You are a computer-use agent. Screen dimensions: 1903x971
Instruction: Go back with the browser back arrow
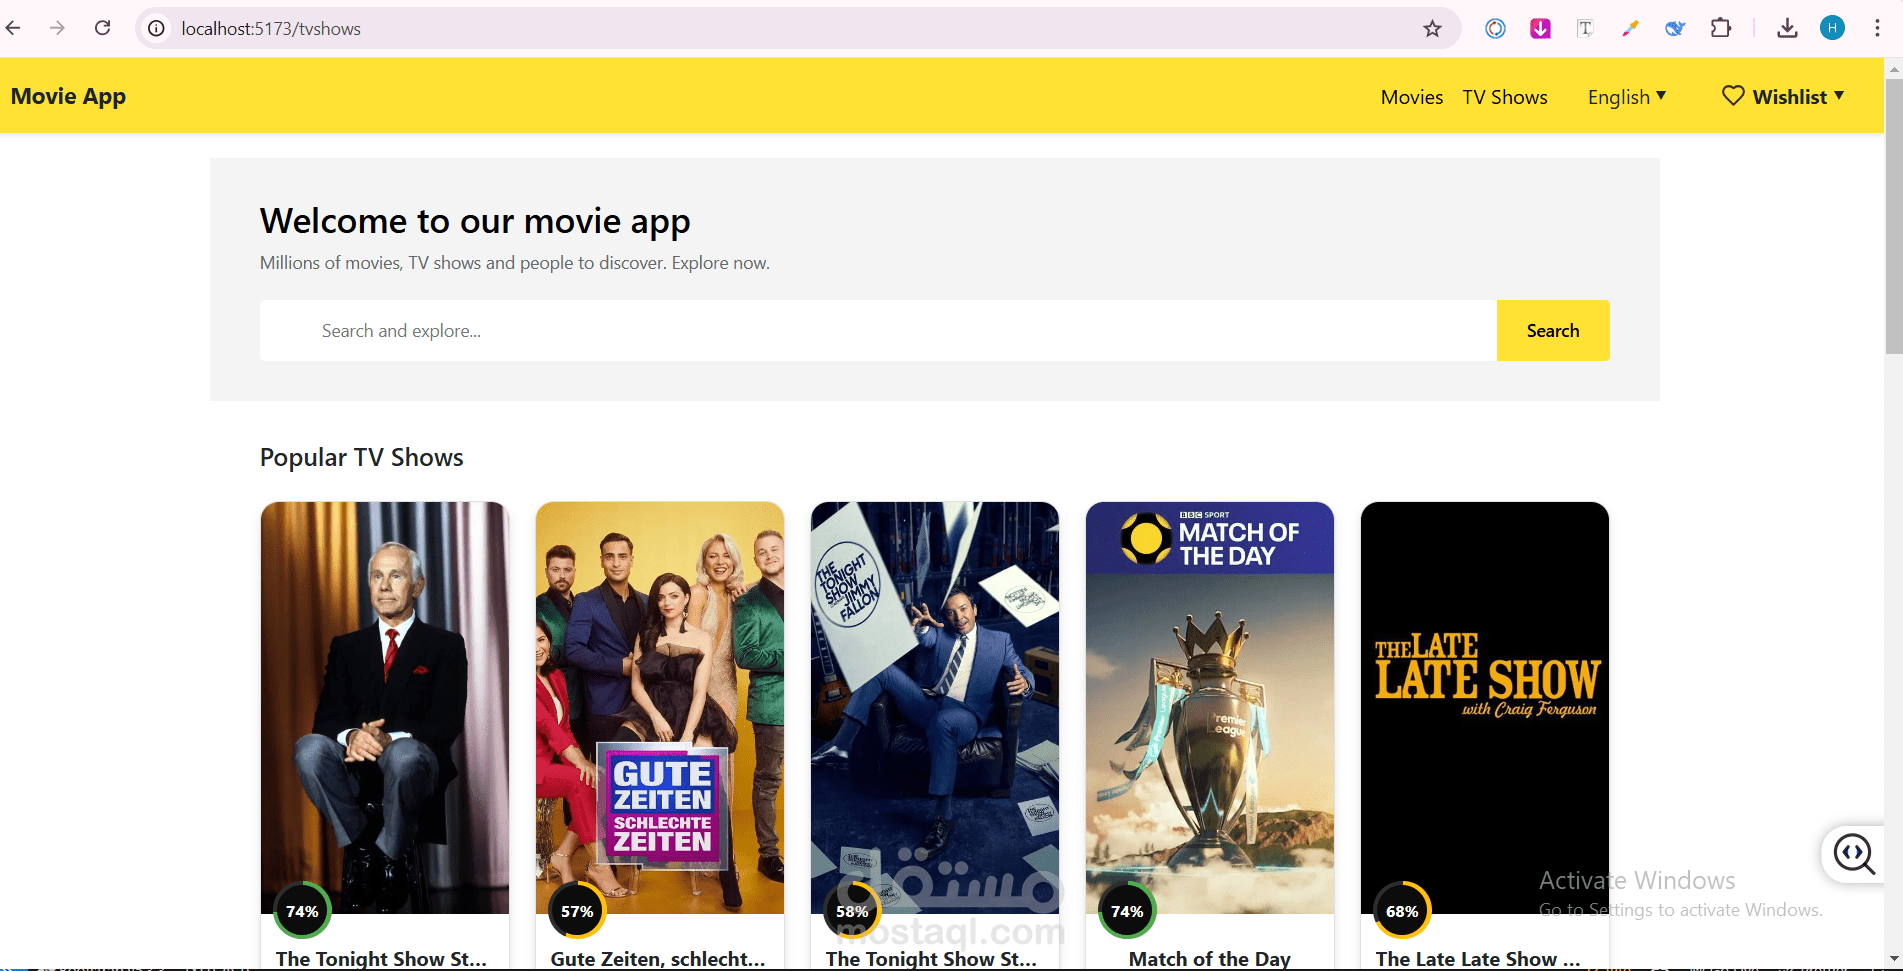pos(13,28)
